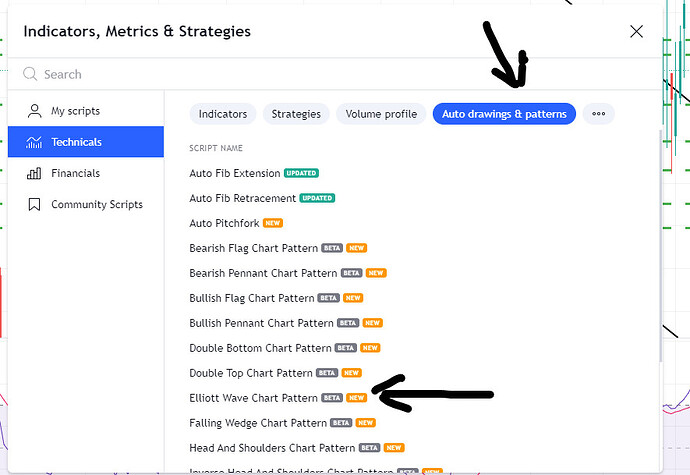Click the Community Scripts bookmark icon
The image size is (690, 475).
tap(34, 204)
